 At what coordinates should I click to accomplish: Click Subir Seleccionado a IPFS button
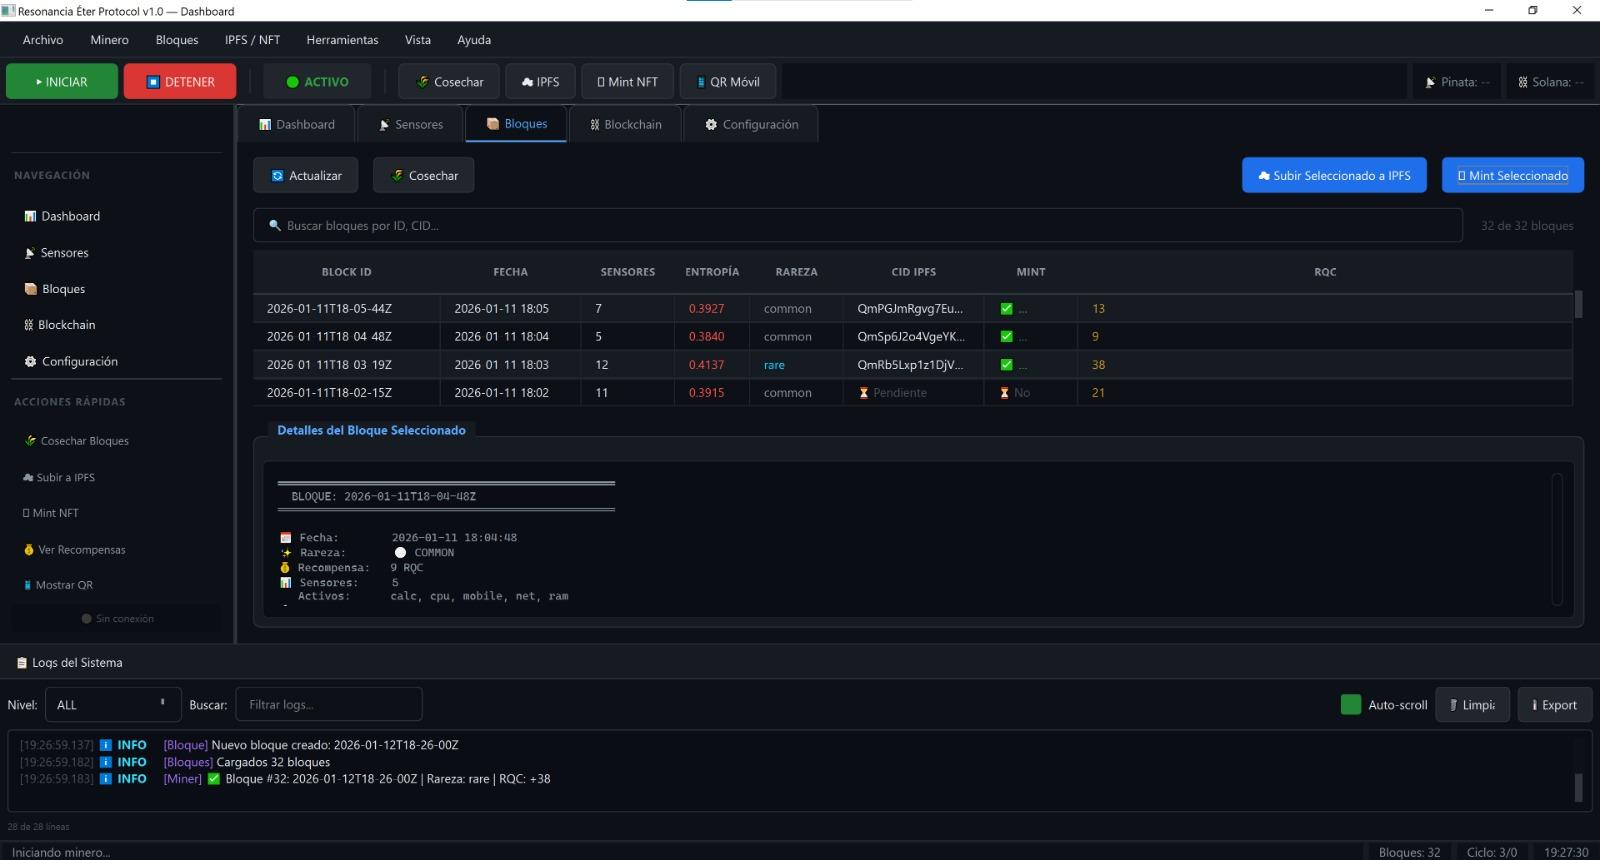click(x=1333, y=176)
